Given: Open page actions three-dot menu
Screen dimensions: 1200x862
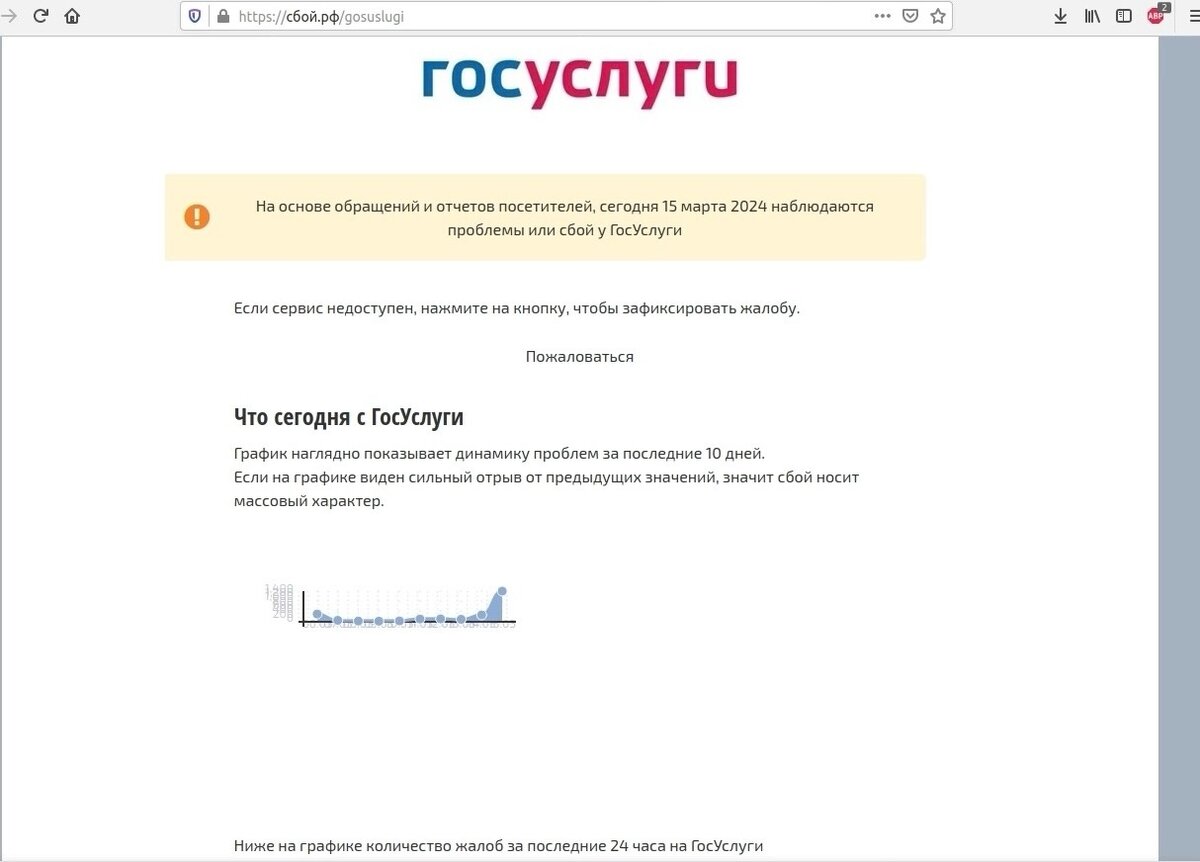Looking at the screenshot, I should click(882, 16).
